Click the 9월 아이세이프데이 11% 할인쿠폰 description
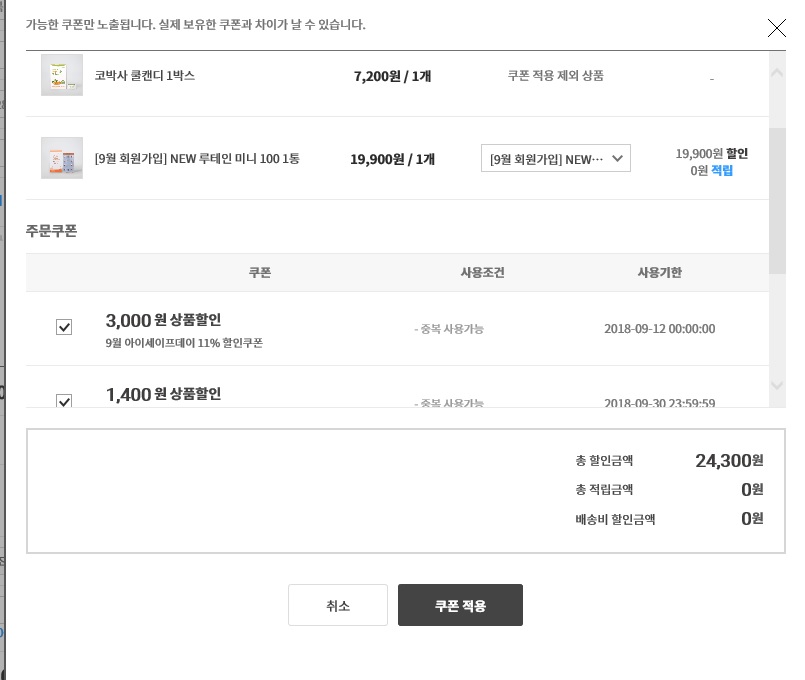 tap(184, 343)
